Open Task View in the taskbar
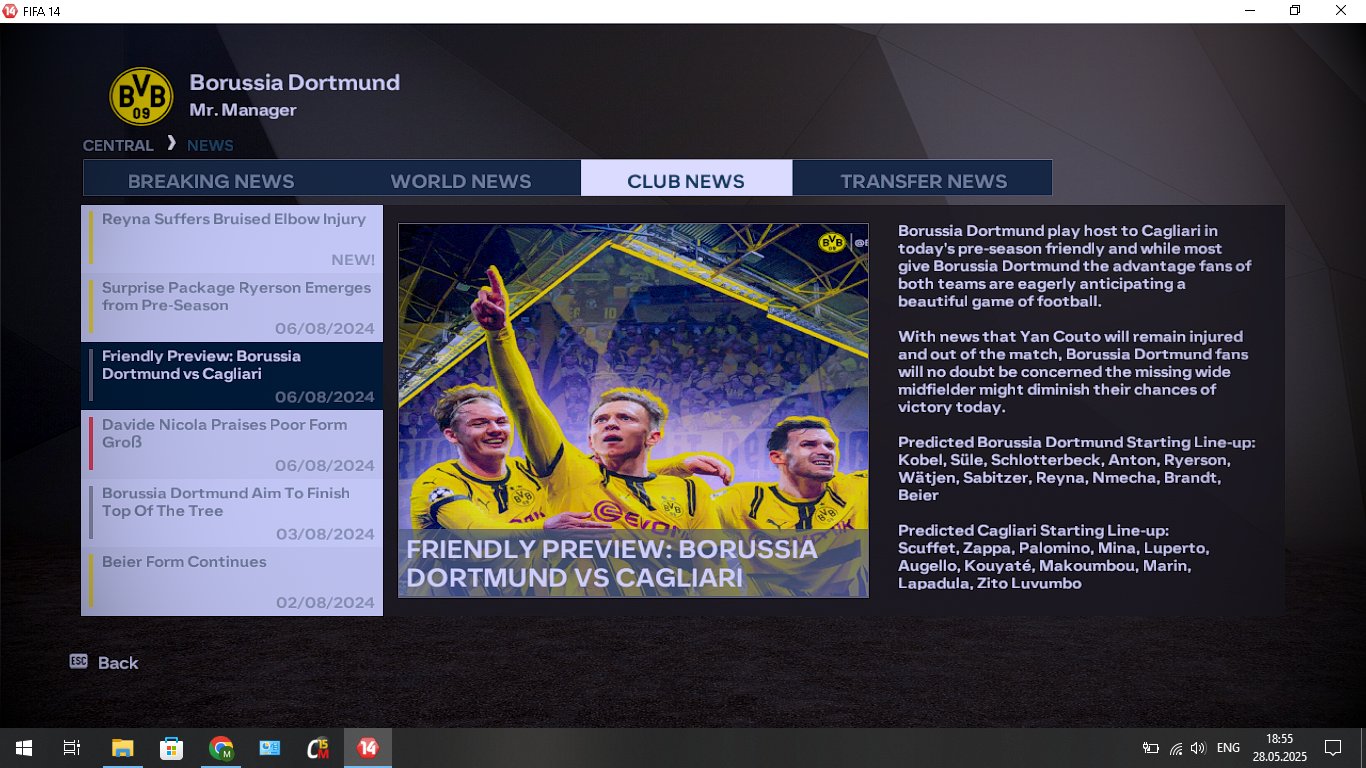Viewport: 1366px width, 768px height. click(x=72, y=748)
